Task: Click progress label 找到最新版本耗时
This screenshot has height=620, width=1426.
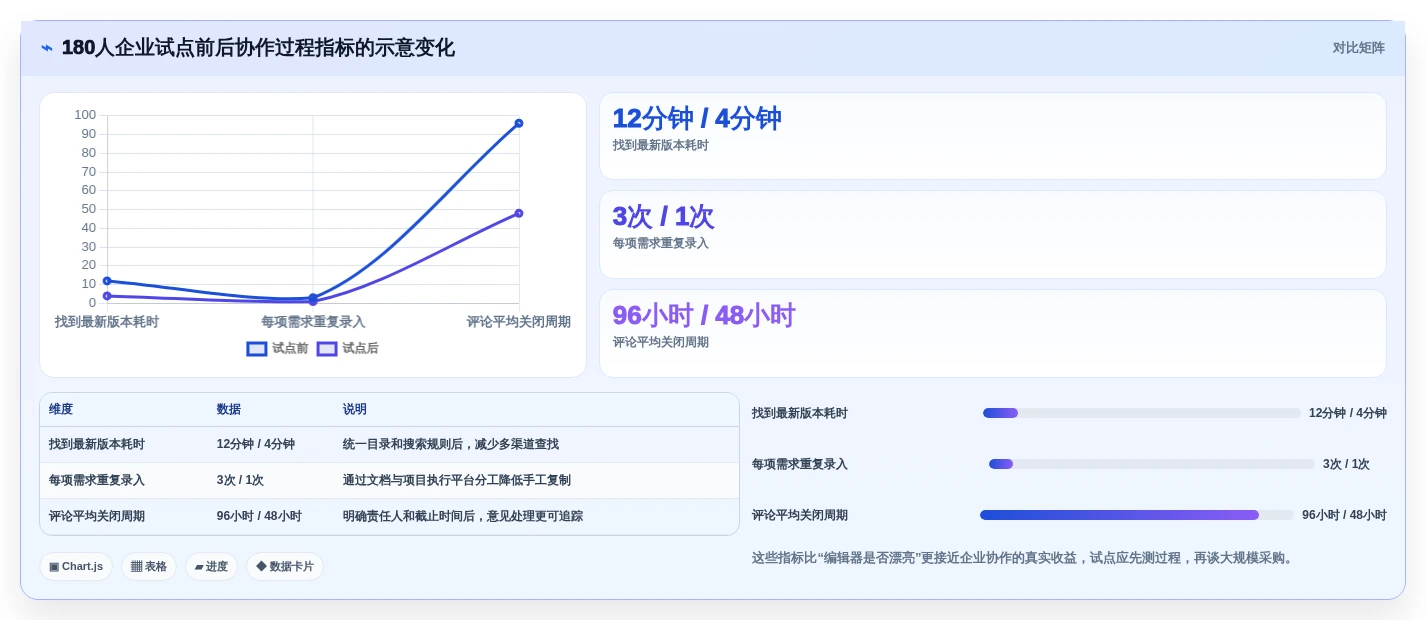Action: point(800,413)
